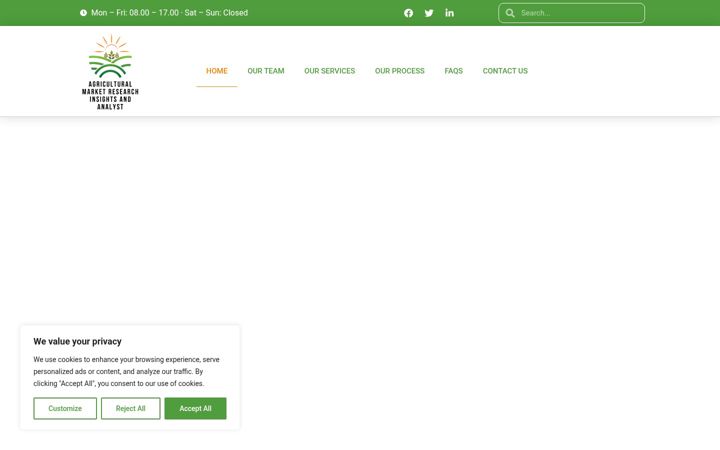Open the Facebook page icon
720x450 pixels.
coord(408,13)
